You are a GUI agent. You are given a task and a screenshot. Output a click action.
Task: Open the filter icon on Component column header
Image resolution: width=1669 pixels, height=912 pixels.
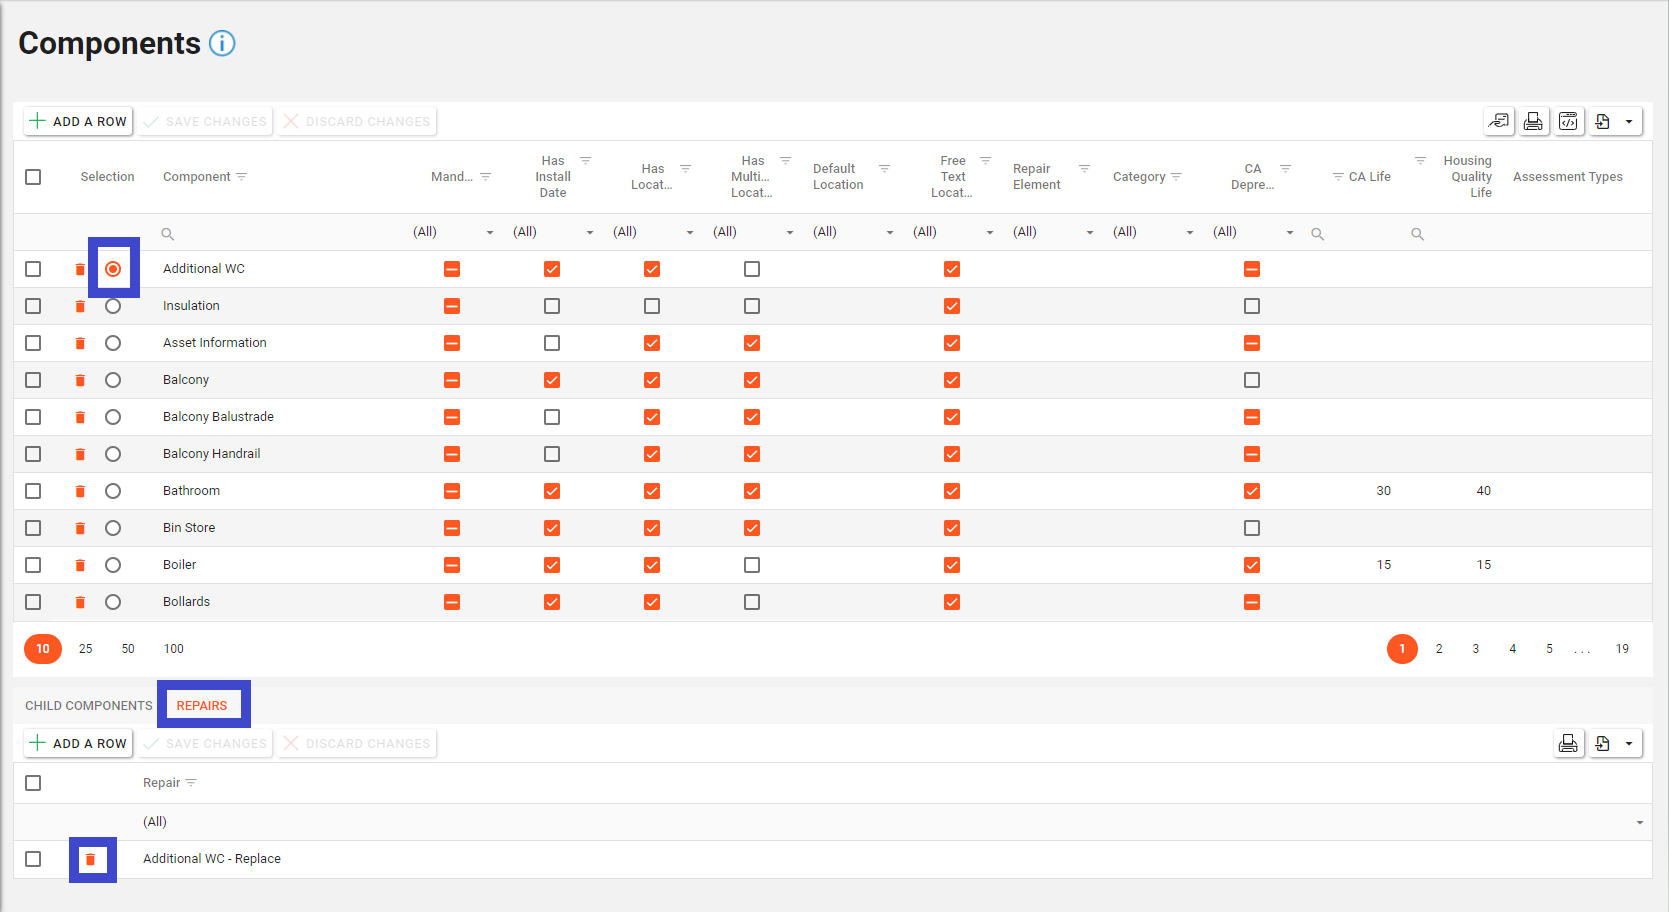coord(242,177)
